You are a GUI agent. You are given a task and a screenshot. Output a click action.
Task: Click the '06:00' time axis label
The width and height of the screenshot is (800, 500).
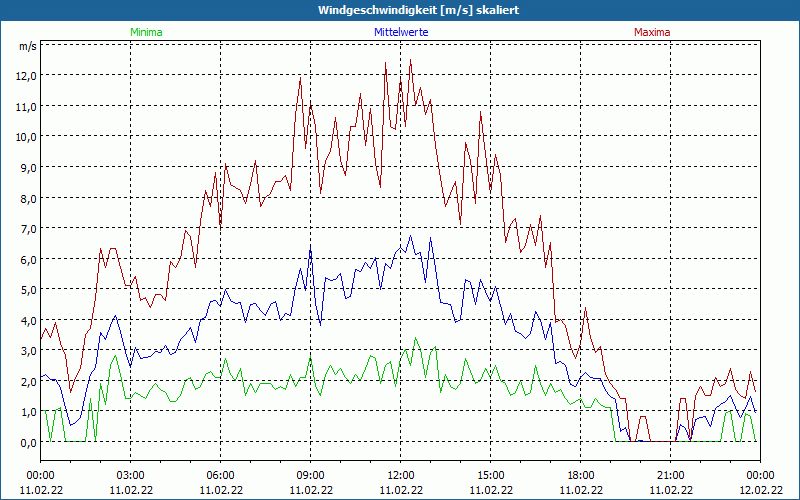click(x=220, y=476)
